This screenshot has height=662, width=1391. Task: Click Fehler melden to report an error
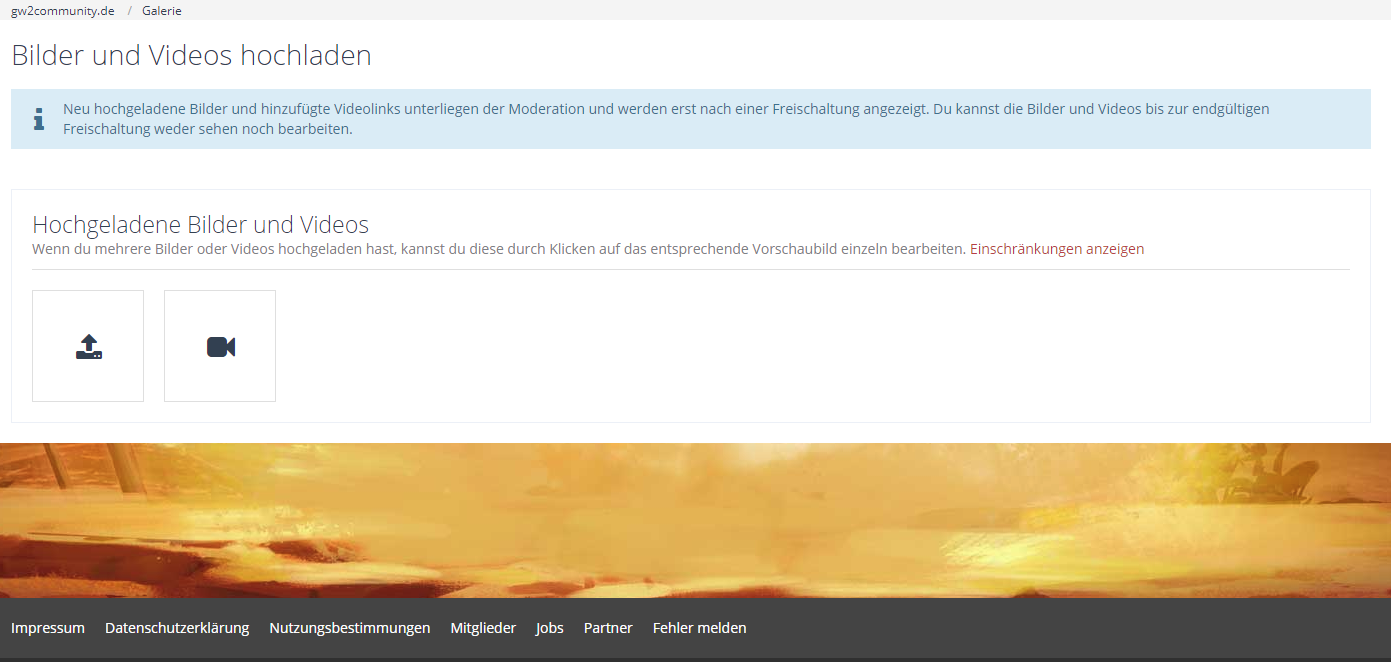699,628
